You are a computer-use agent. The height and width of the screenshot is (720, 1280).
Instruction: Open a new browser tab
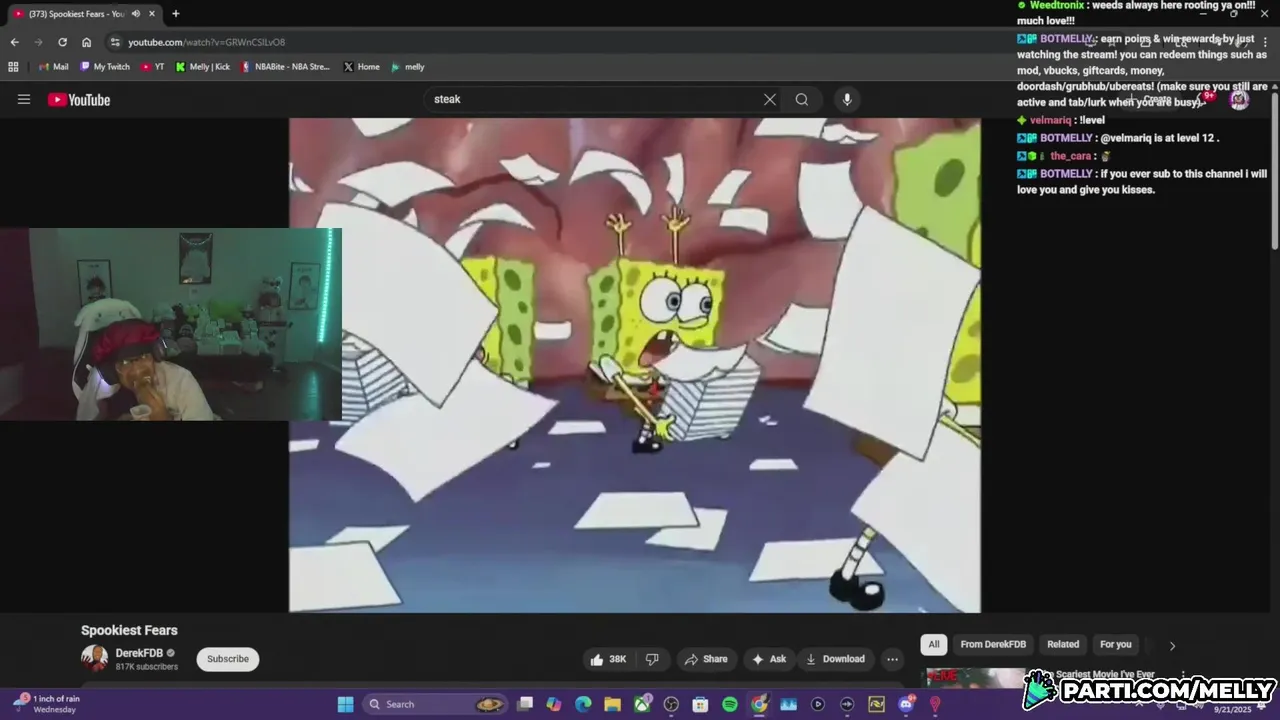(175, 14)
